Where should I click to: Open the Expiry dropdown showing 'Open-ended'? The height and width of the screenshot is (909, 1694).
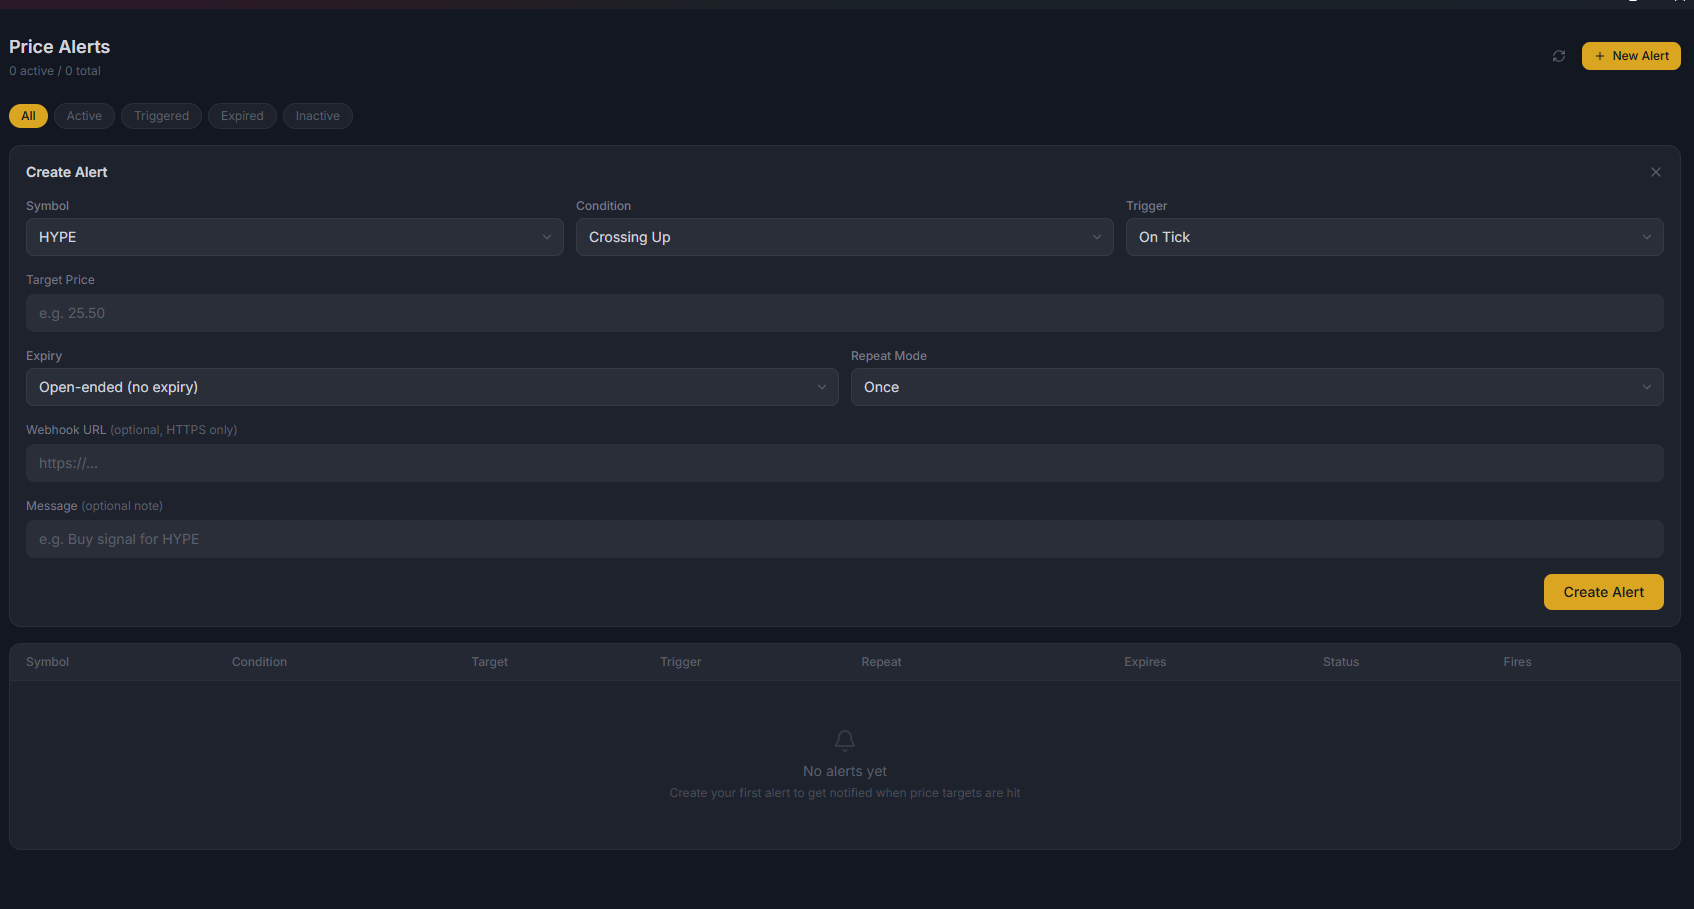430,387
